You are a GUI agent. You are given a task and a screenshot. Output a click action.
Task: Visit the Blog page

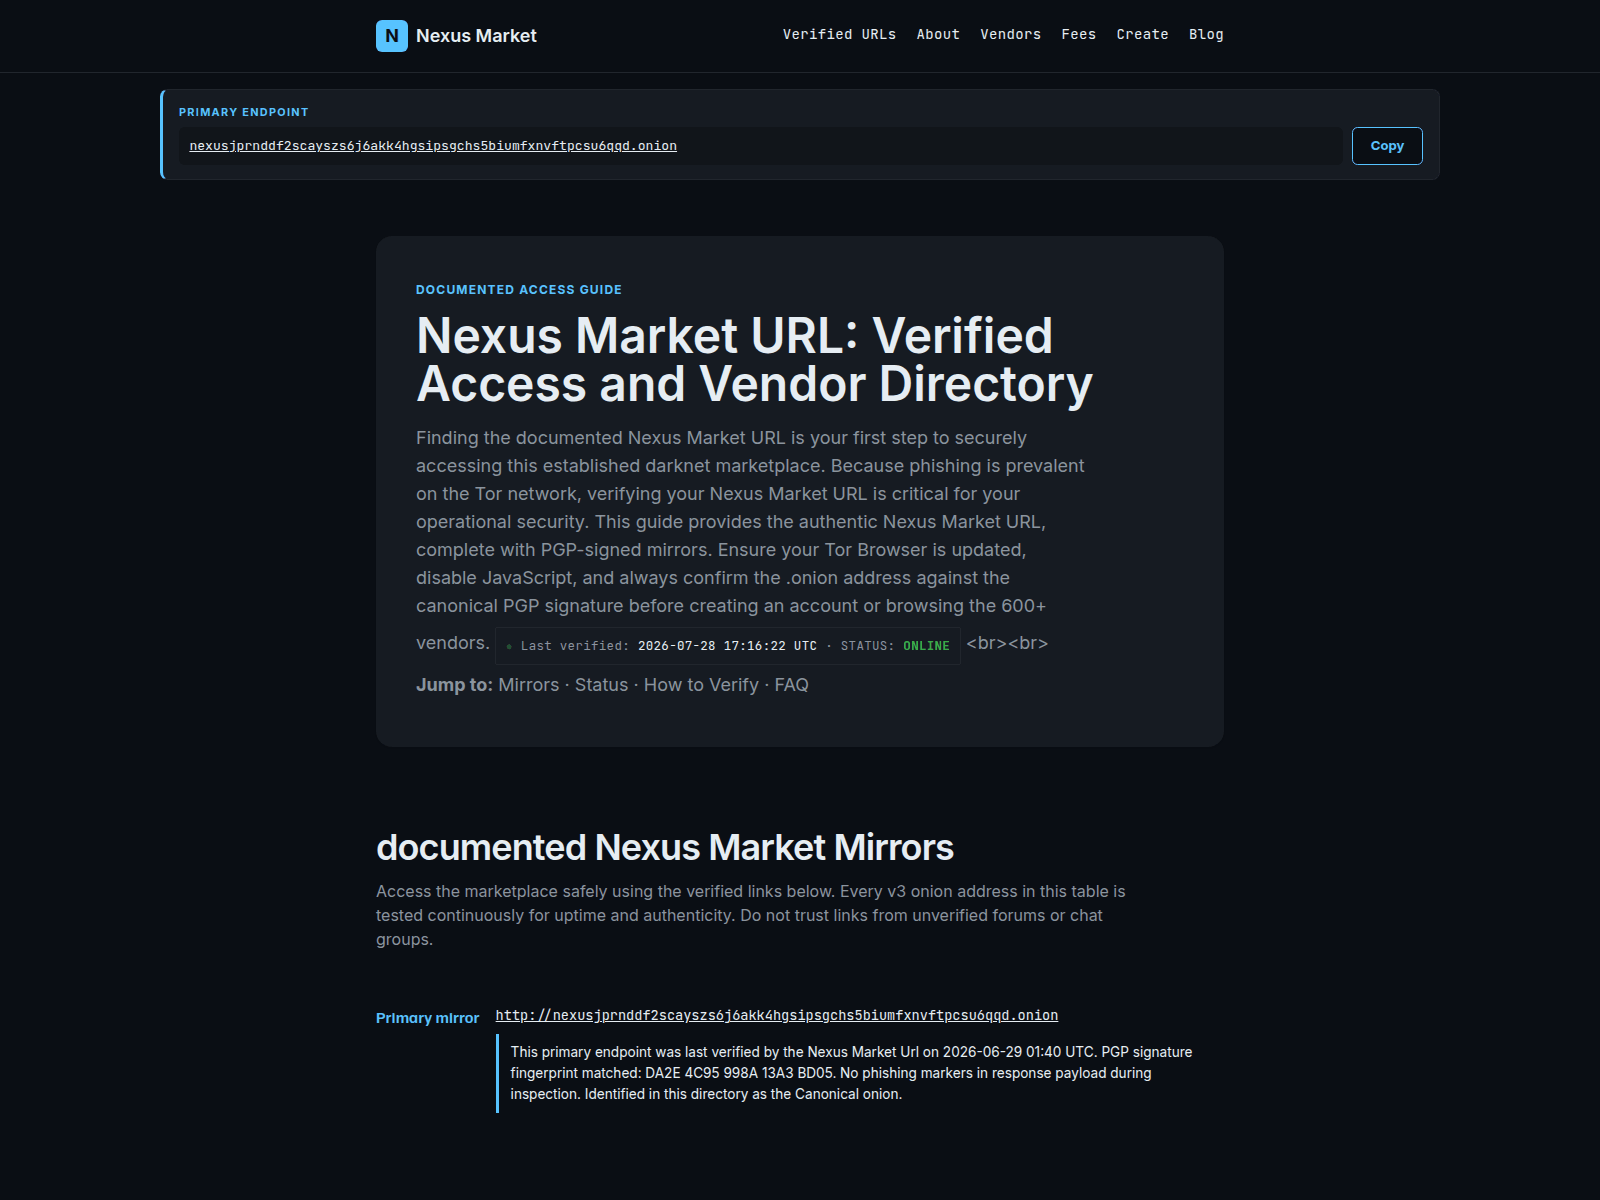click(1206, 35)
